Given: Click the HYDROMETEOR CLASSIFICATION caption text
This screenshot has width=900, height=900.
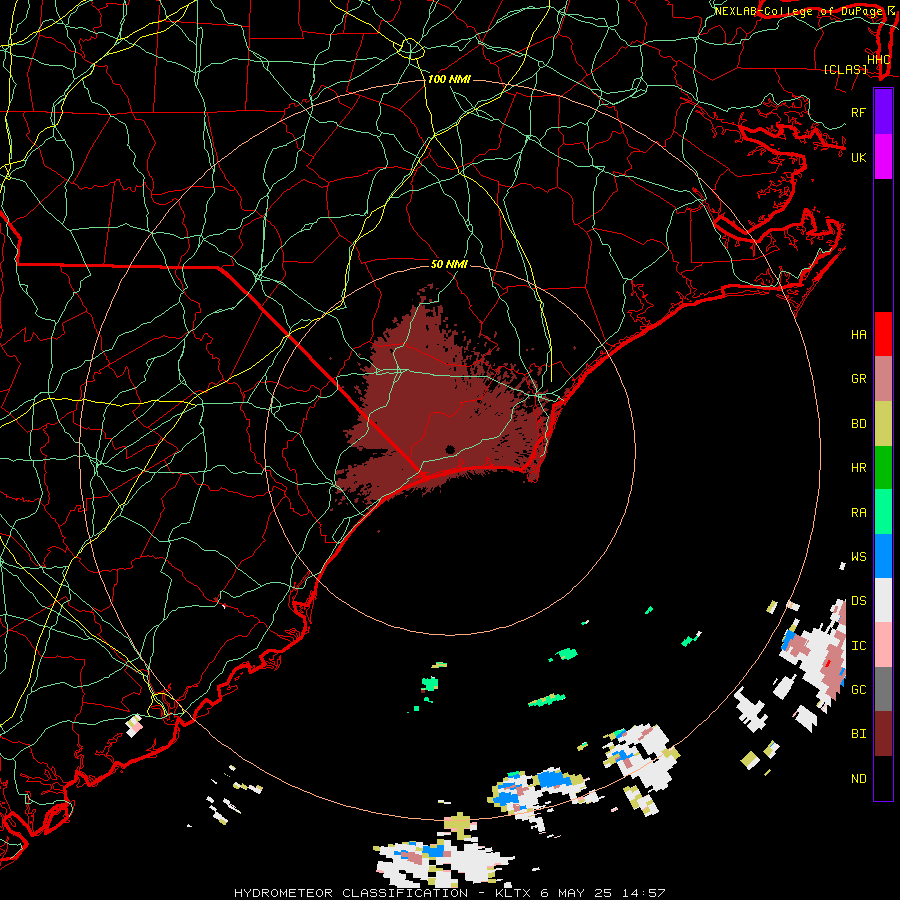Looking at the screenshot, I should [351, 893].
